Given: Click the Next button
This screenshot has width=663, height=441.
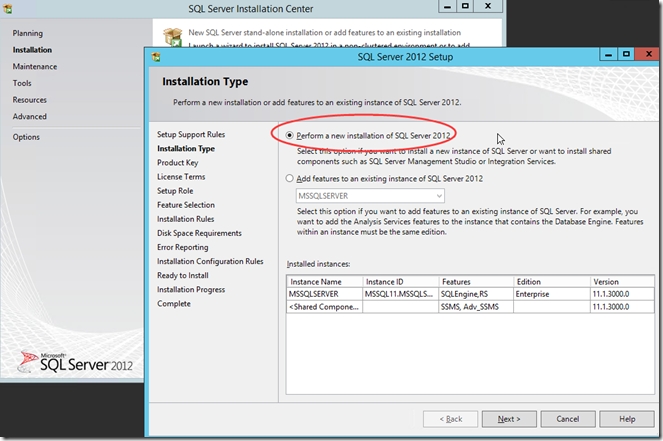Looking at the screenshot, I should [509, 419].
